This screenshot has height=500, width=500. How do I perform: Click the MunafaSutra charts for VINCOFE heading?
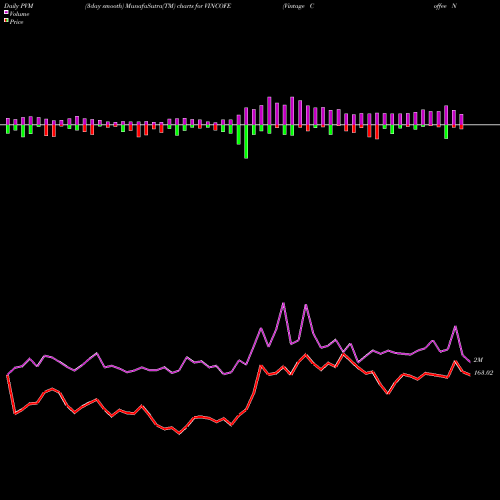pos(158,6)
